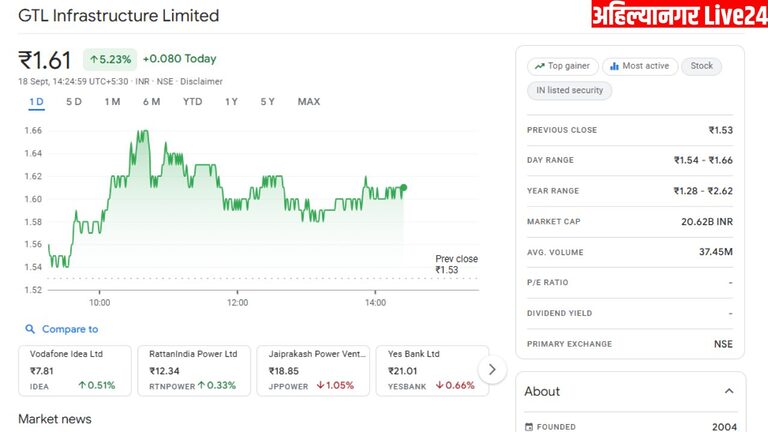768x432 pixels.
Task: Click the Stock category chip
Action: click(702, 66)
